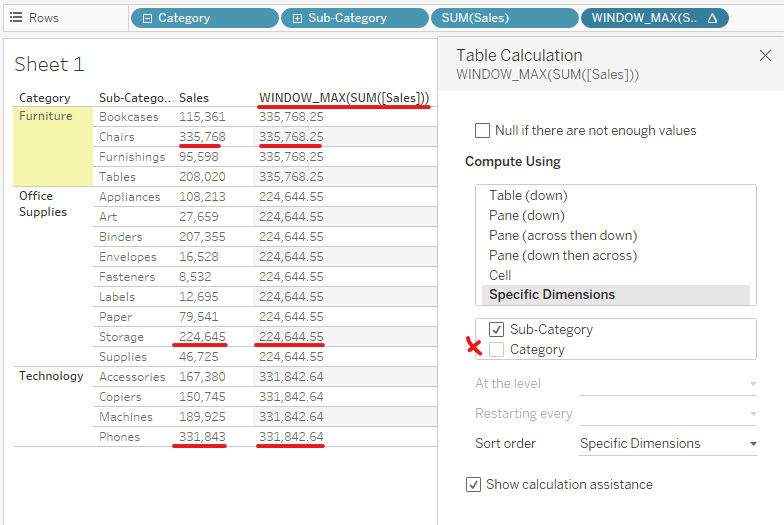The image size is (784, 525).
Task: Check the Category dimension checkbox
Action: [497, 349]
